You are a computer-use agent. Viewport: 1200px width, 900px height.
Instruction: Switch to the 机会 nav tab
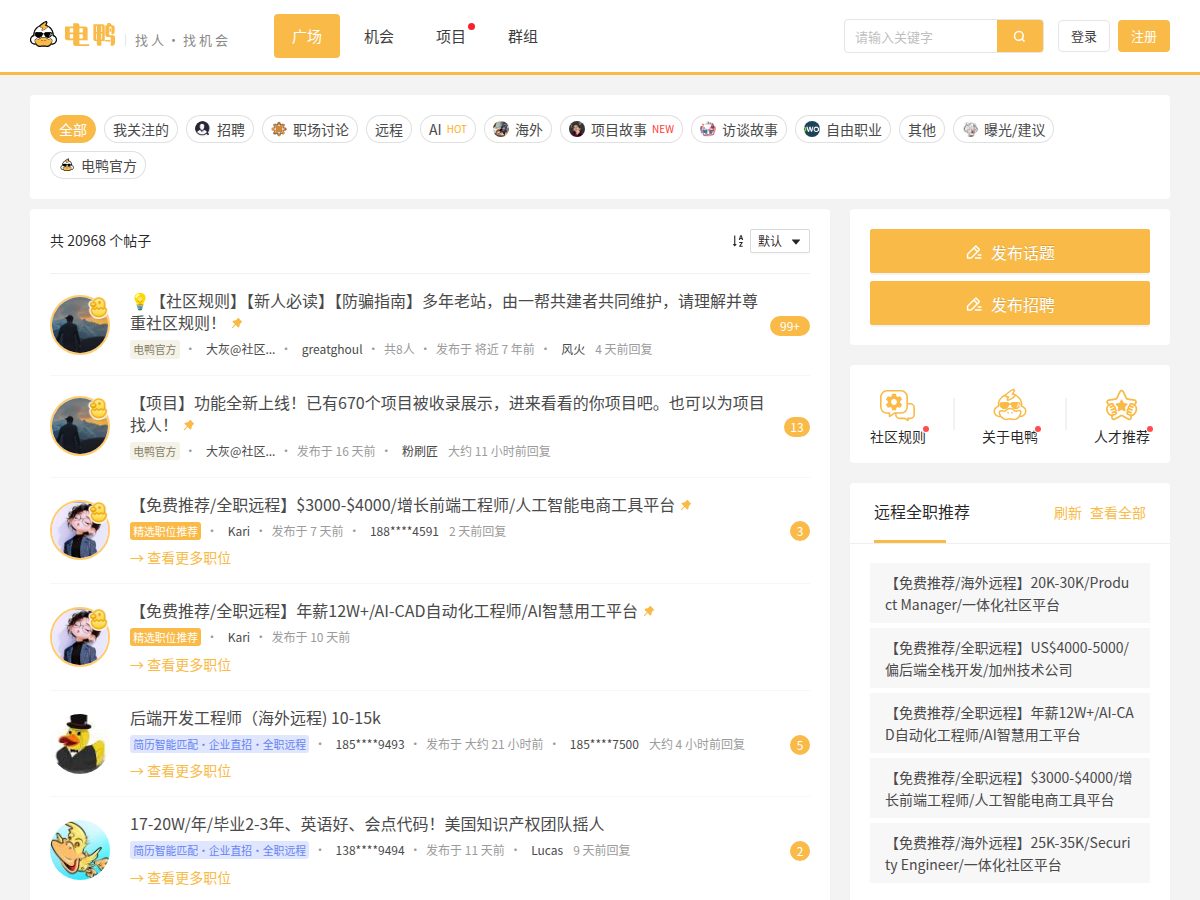point(379,36)
